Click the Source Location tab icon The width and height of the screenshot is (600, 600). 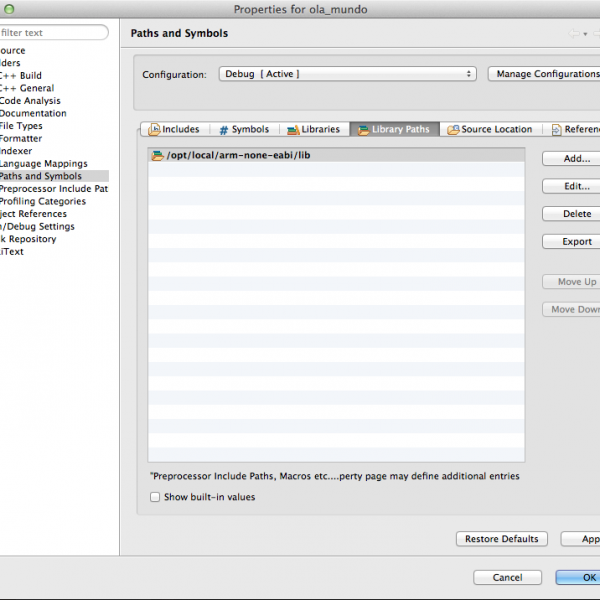[x=453, y=130]
